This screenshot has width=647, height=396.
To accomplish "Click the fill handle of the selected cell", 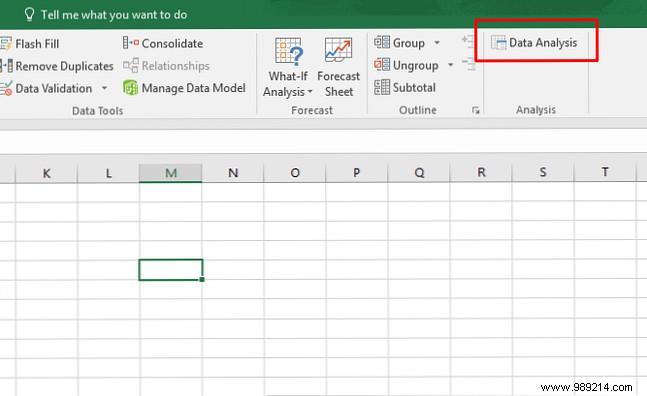I will [202, 280].
